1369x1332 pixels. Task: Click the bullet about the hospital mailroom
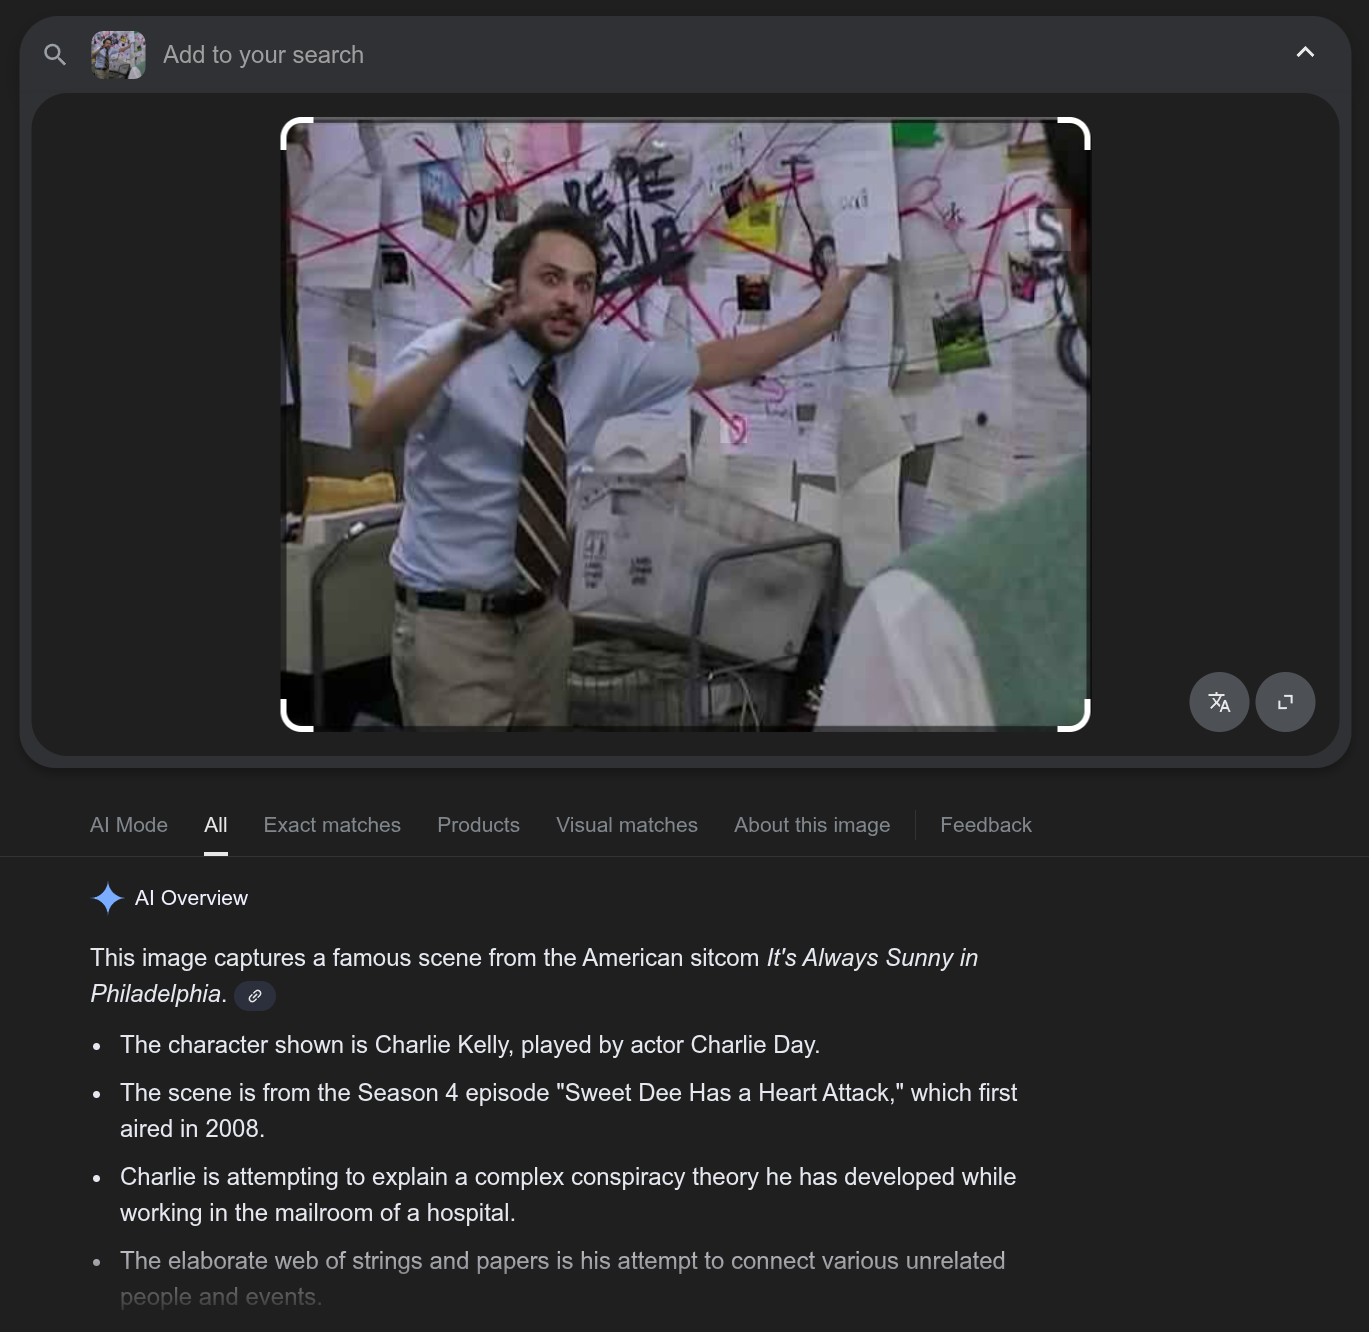(568, 1195)
